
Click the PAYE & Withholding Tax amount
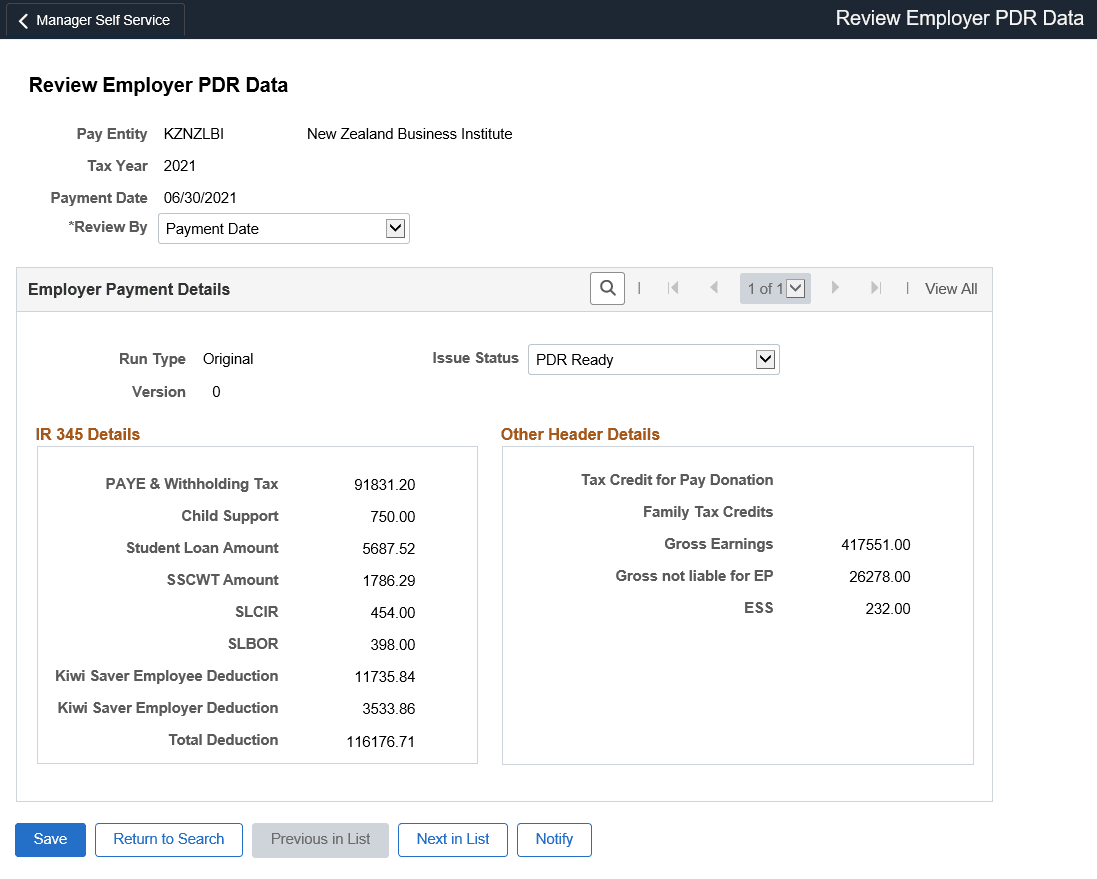384,484
